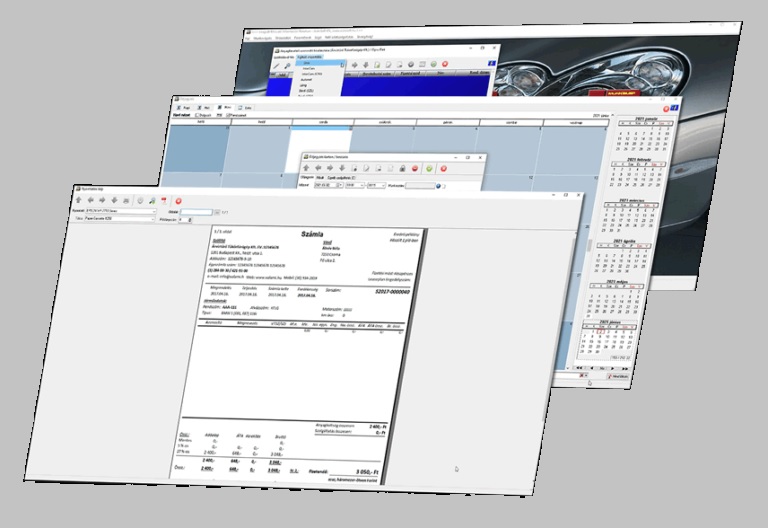
Task: Click the magnifier icon in print preview toolbar
Action: [152, 201]
